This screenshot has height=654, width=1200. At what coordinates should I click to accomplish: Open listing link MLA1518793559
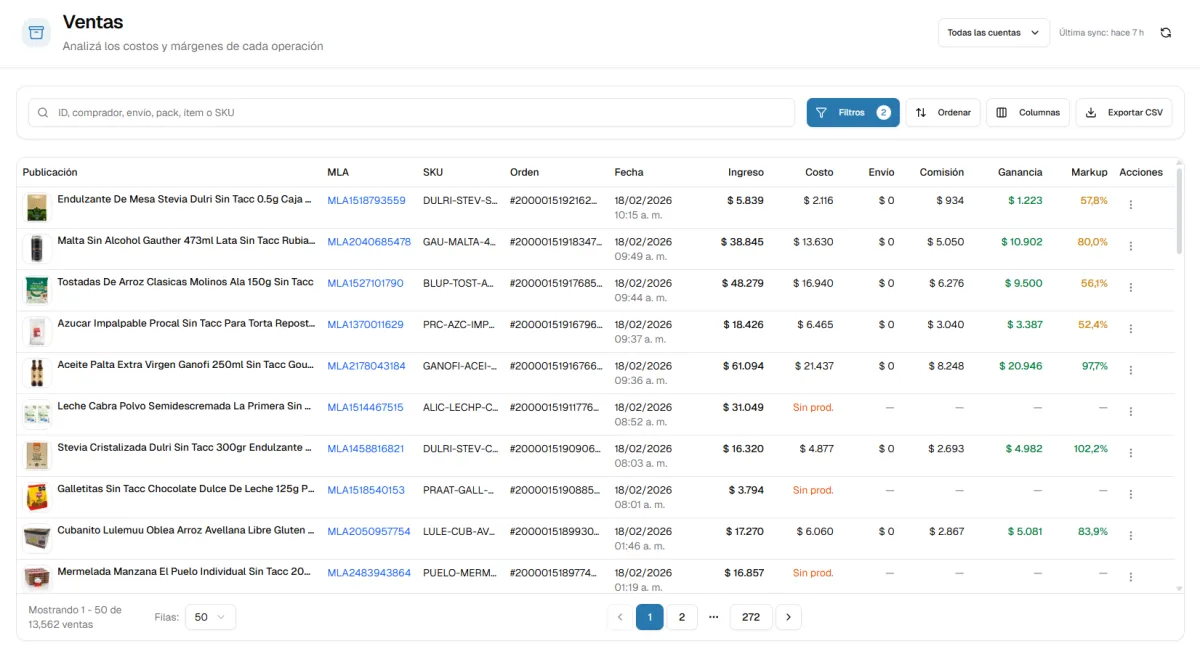[x=366, y=201]
